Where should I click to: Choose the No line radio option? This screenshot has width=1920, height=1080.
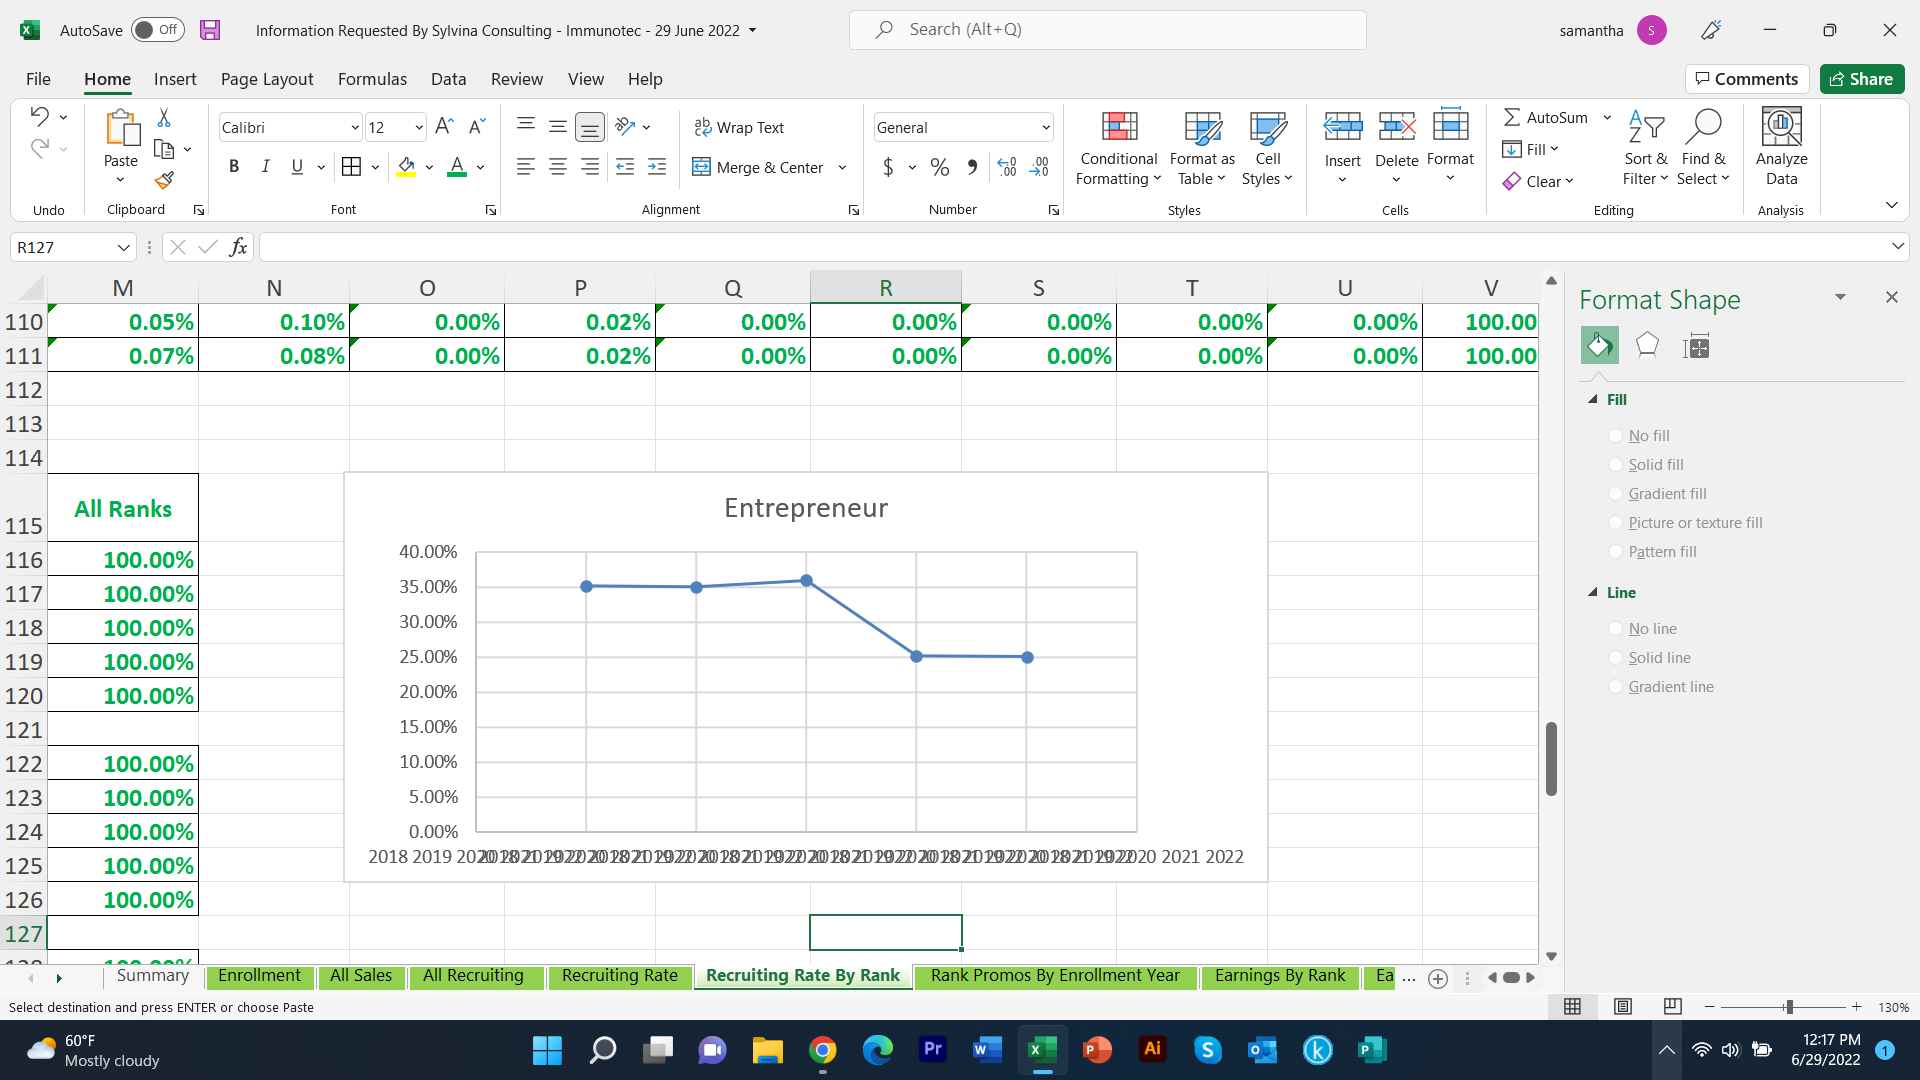coord(1615,629)
